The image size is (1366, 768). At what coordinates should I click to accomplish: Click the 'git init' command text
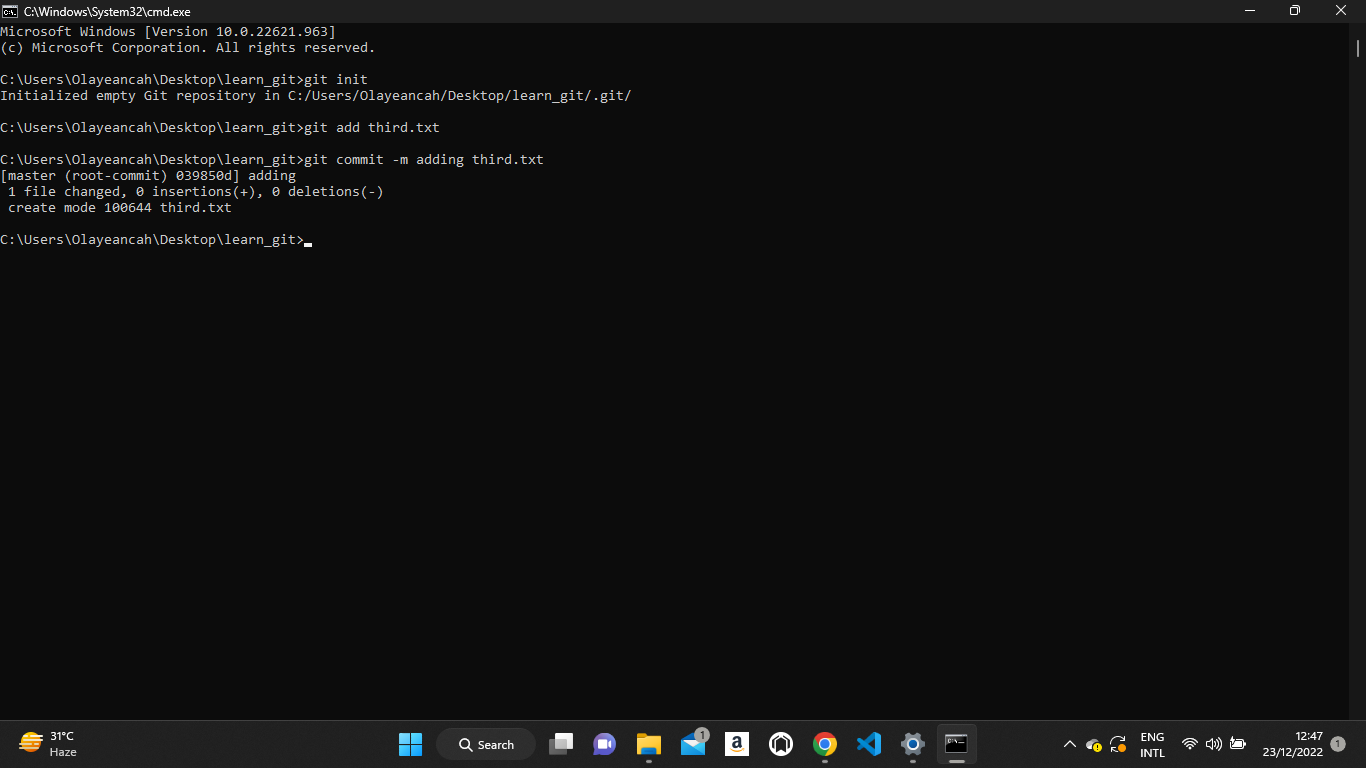pos(336,79)
